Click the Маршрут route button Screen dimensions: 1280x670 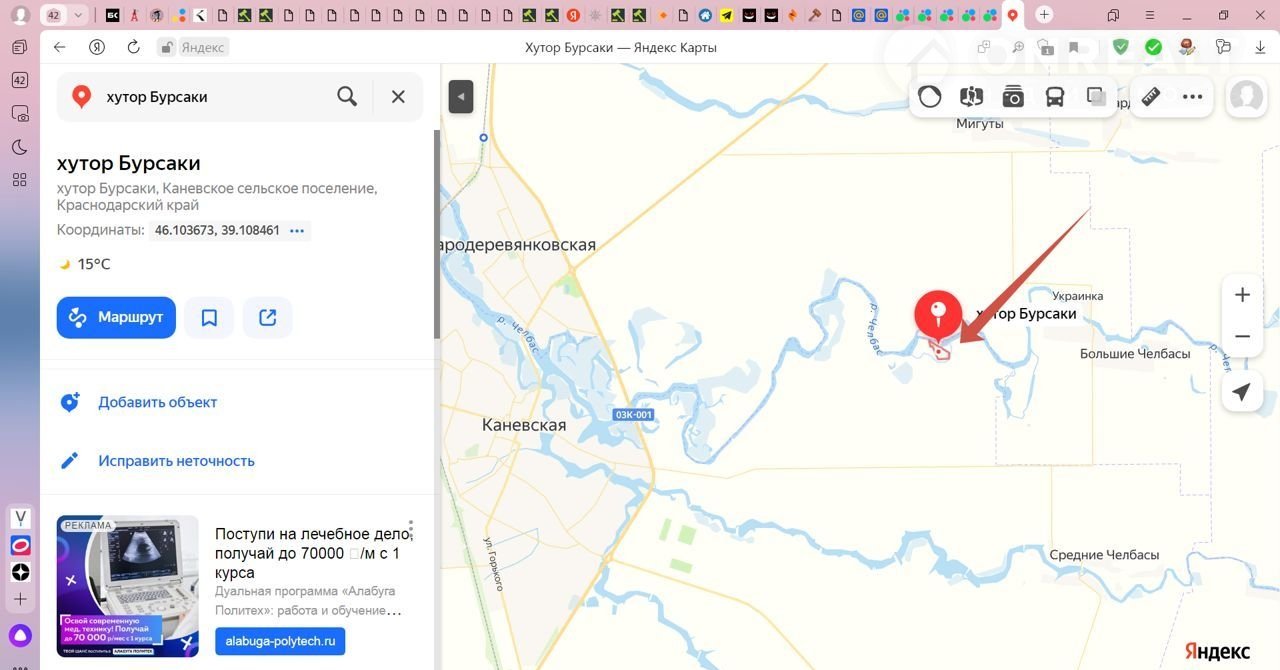116,318
